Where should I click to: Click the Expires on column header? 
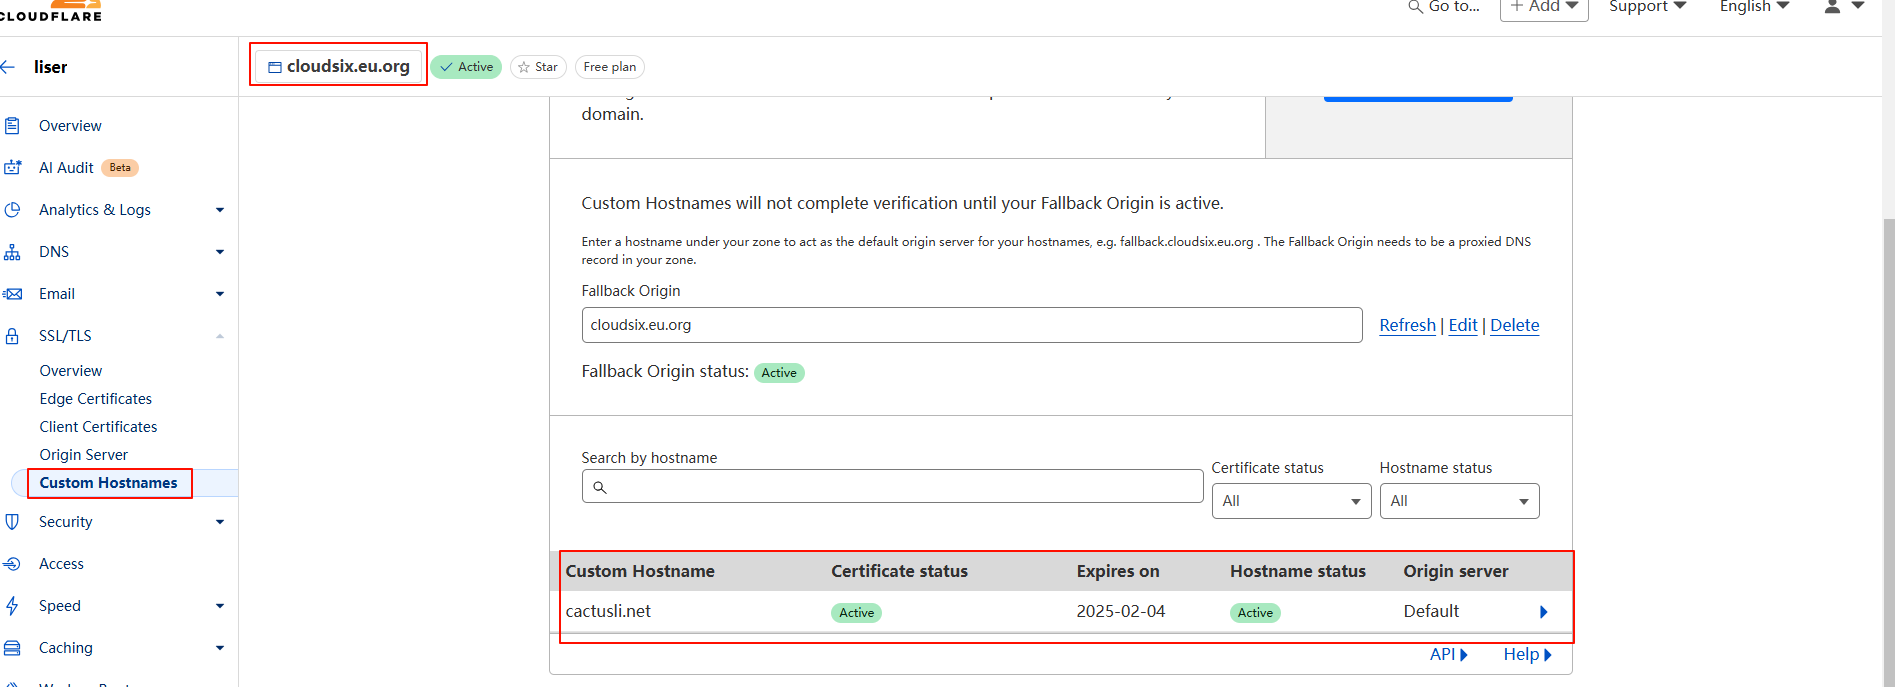coord(1118,571)
